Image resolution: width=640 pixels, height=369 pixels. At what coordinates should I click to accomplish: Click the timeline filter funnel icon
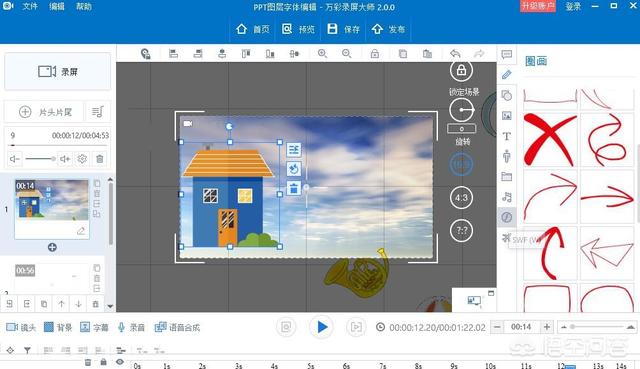[27, 350]
